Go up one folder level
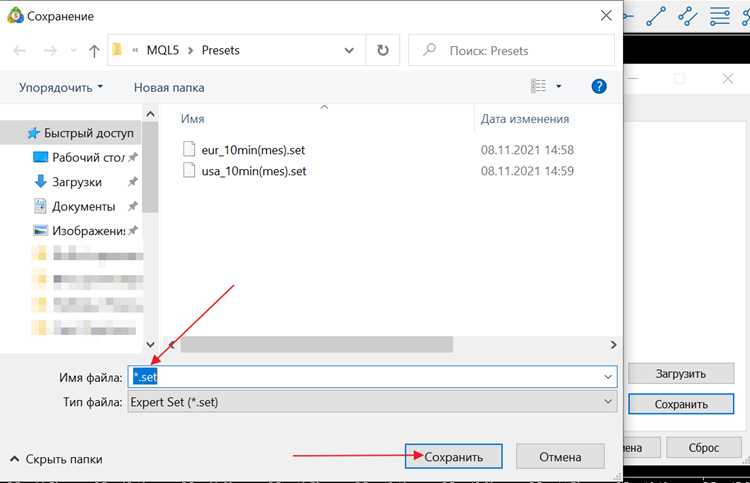 point(94,51)
